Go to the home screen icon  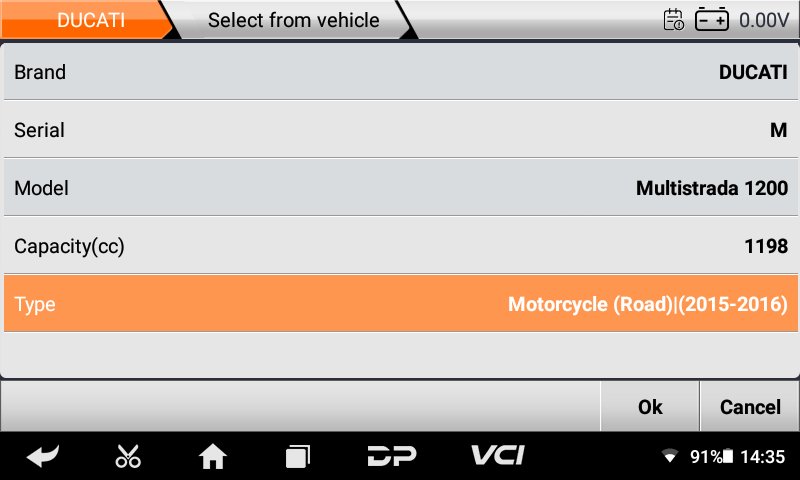[212, 457]
